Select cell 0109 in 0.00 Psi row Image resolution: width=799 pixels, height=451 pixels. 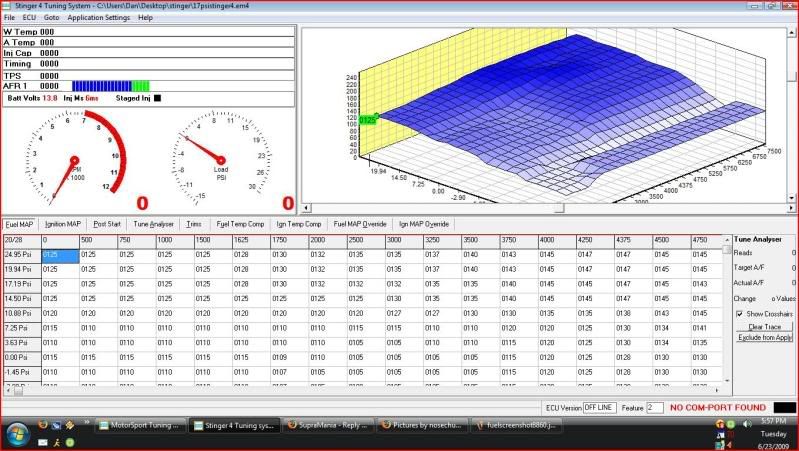click(289, 358)
